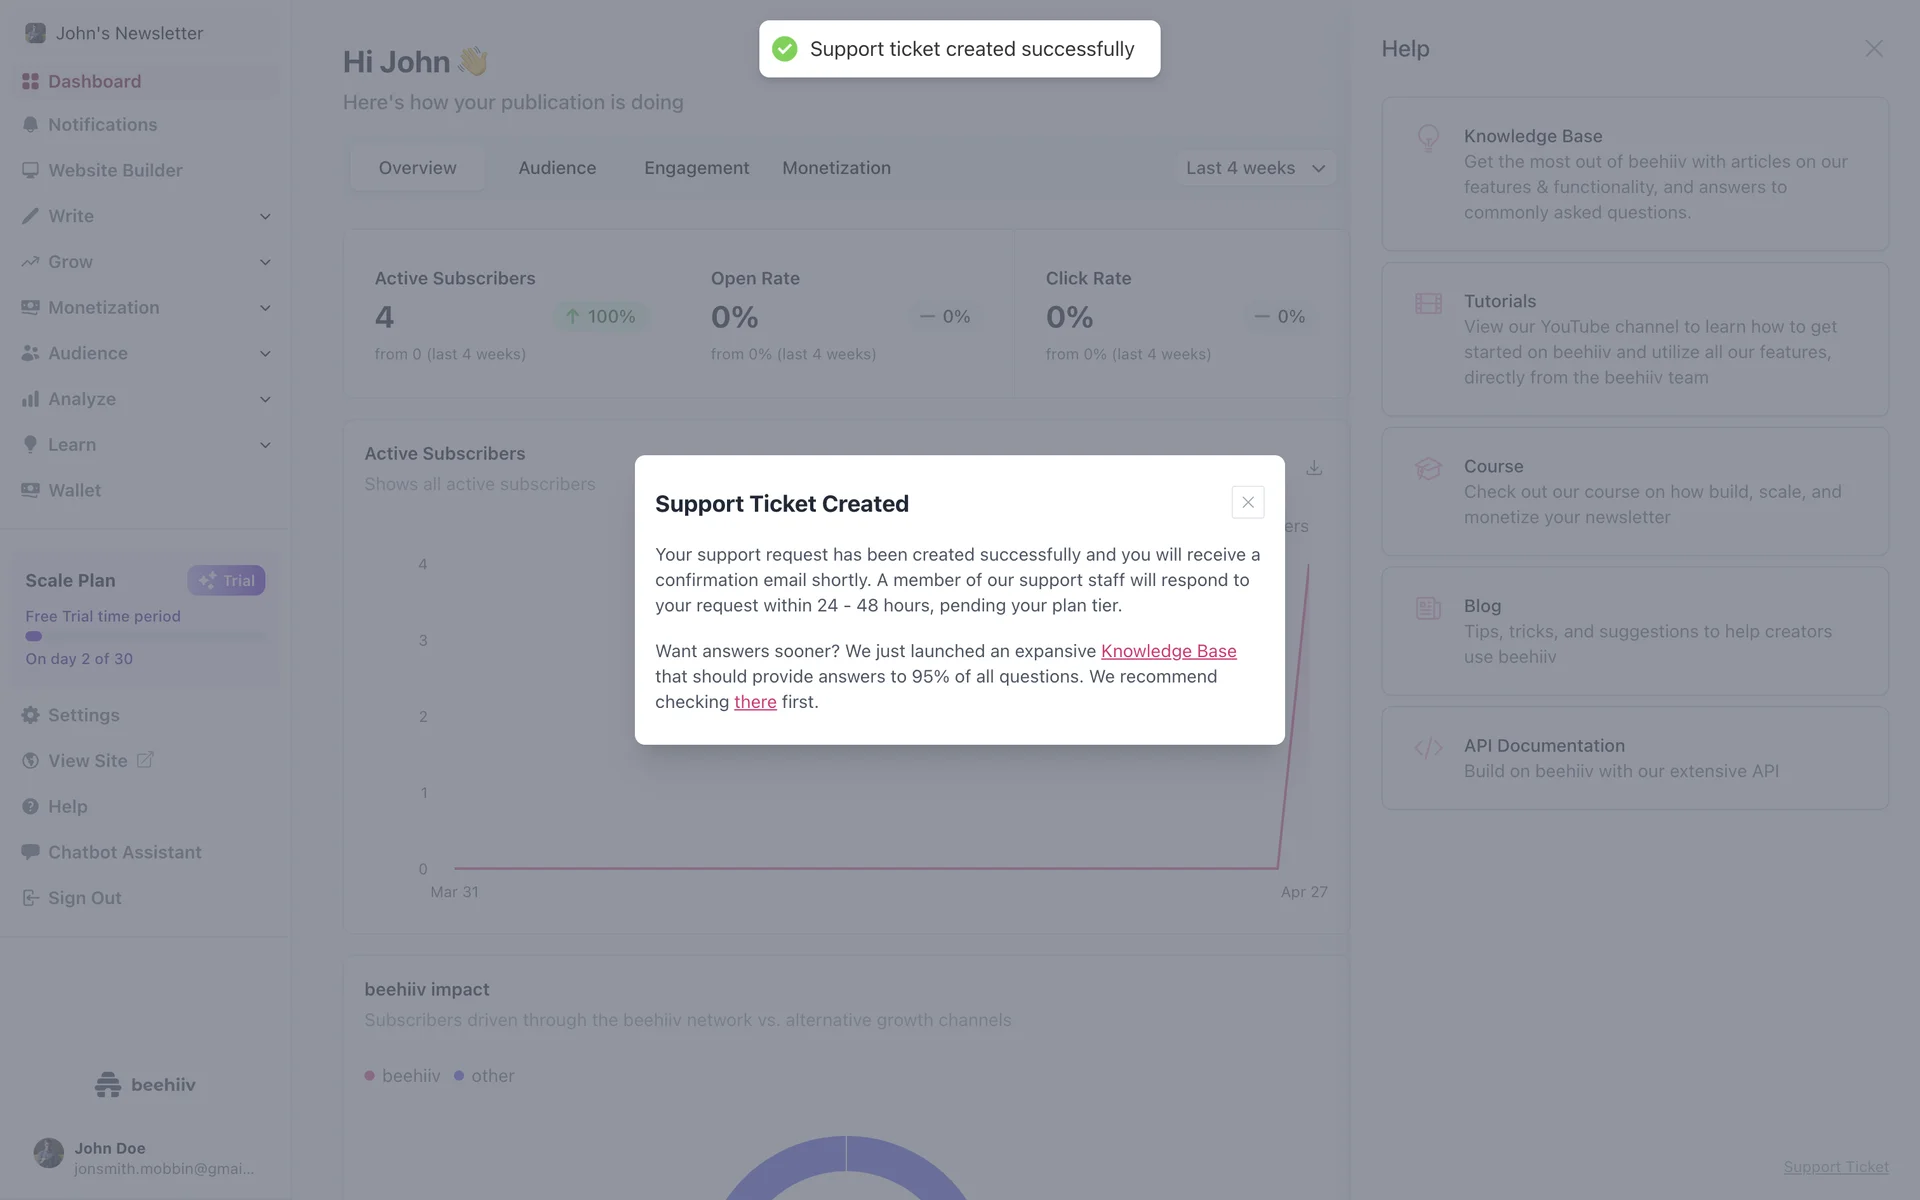Click the Support Ticket link

coord(1835,1167)
